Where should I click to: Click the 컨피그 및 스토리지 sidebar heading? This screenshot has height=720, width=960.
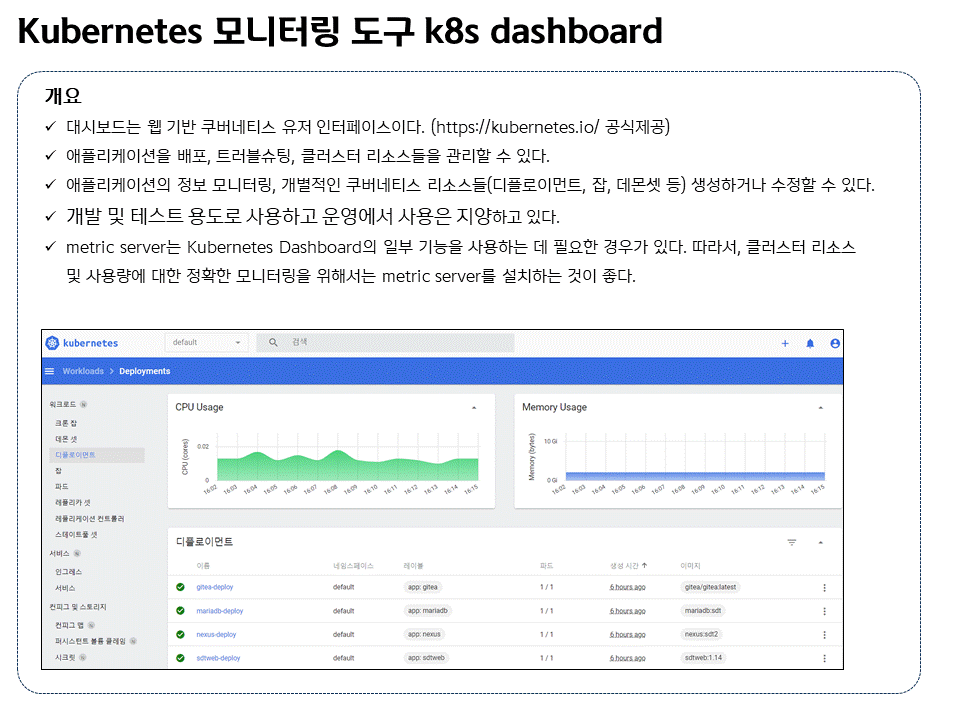click(x=78, y=607)
